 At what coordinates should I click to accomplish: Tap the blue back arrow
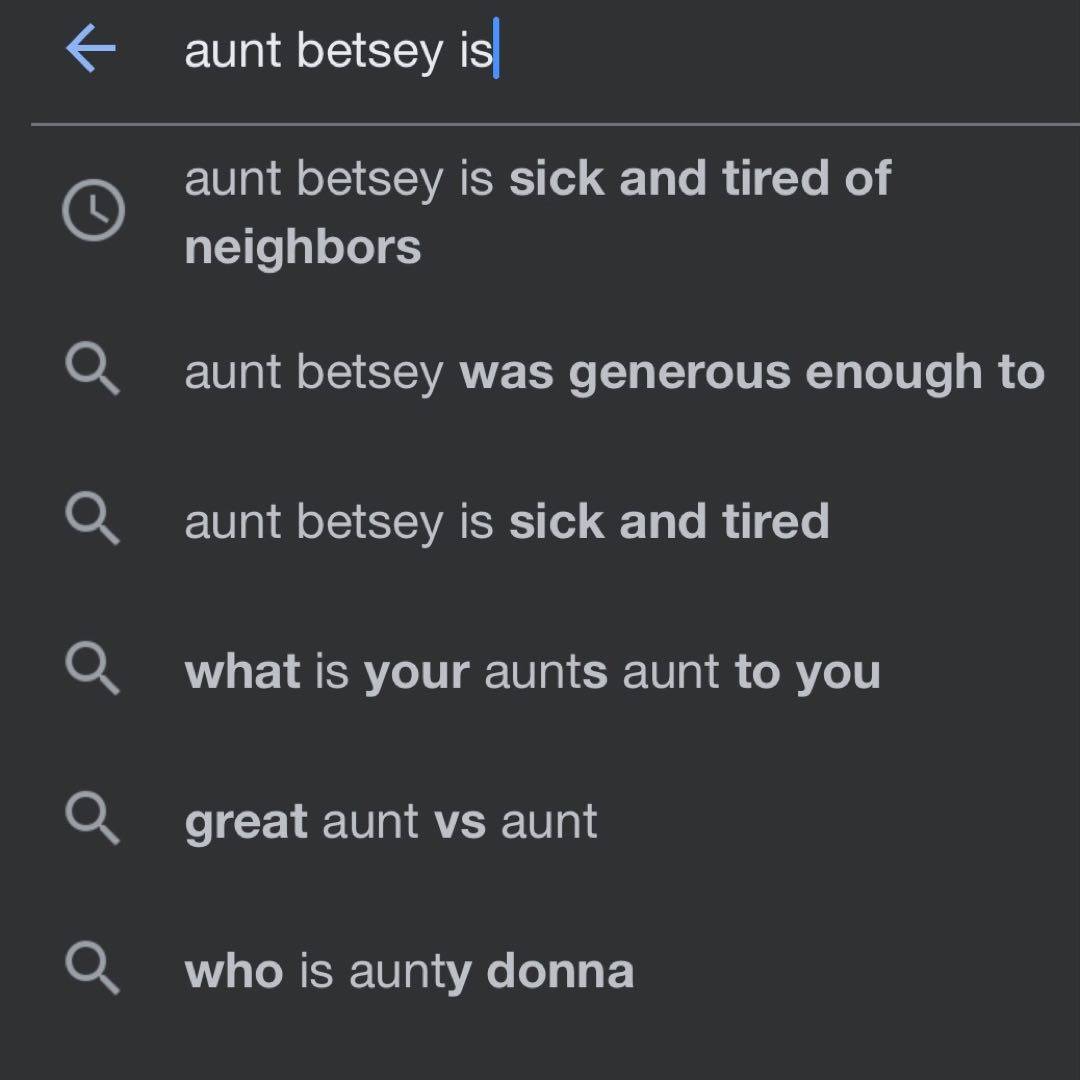(x=91, y=49)
